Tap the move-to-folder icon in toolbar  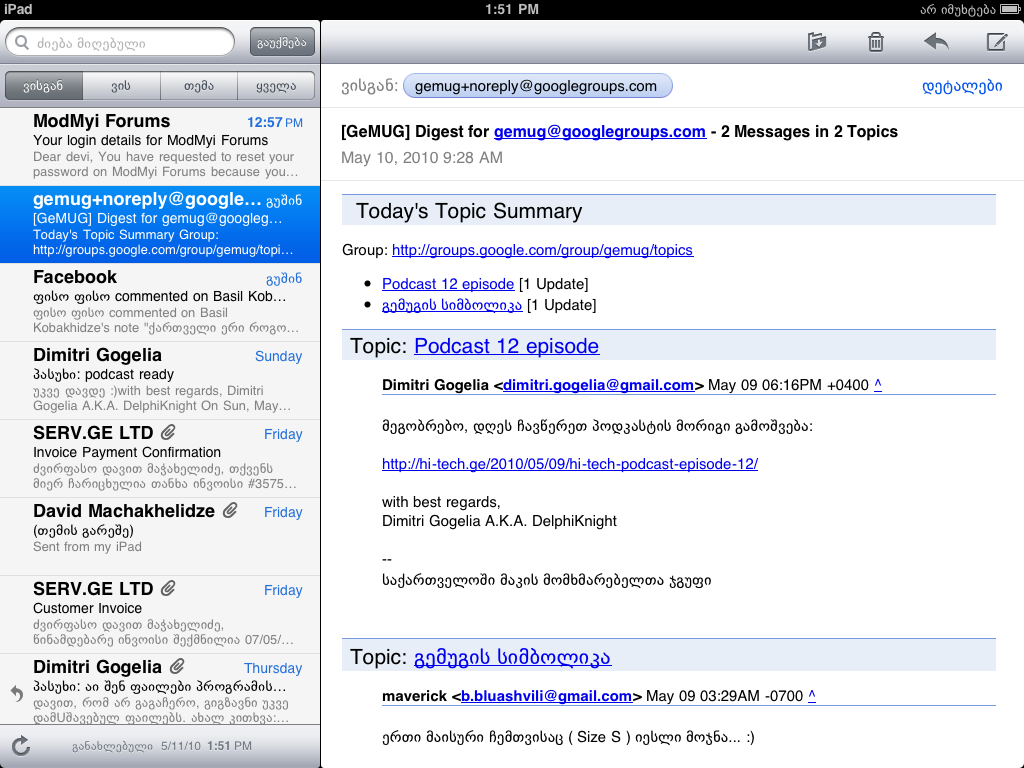point(817,42)
